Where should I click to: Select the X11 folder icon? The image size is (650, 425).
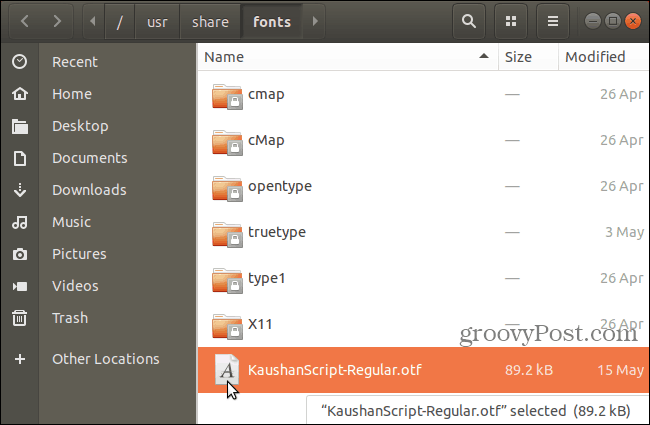pos(227,326)
